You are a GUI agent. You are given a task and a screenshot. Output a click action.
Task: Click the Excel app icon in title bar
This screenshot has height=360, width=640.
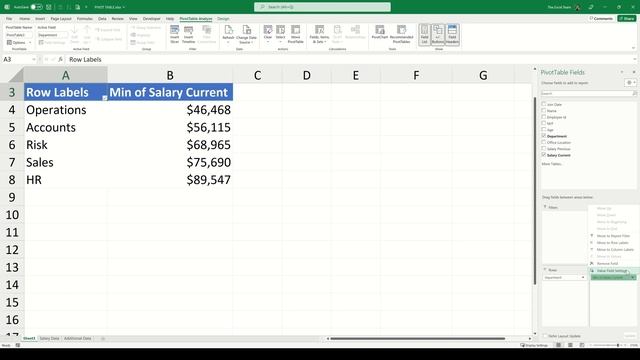pyautogui.click(x=7, y=7)
